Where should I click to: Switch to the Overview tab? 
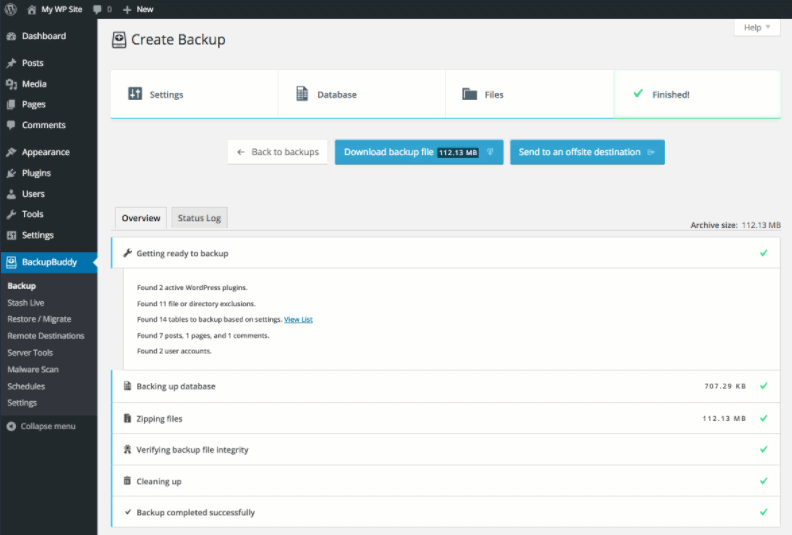pyautogui.click(x=141, y=218)
